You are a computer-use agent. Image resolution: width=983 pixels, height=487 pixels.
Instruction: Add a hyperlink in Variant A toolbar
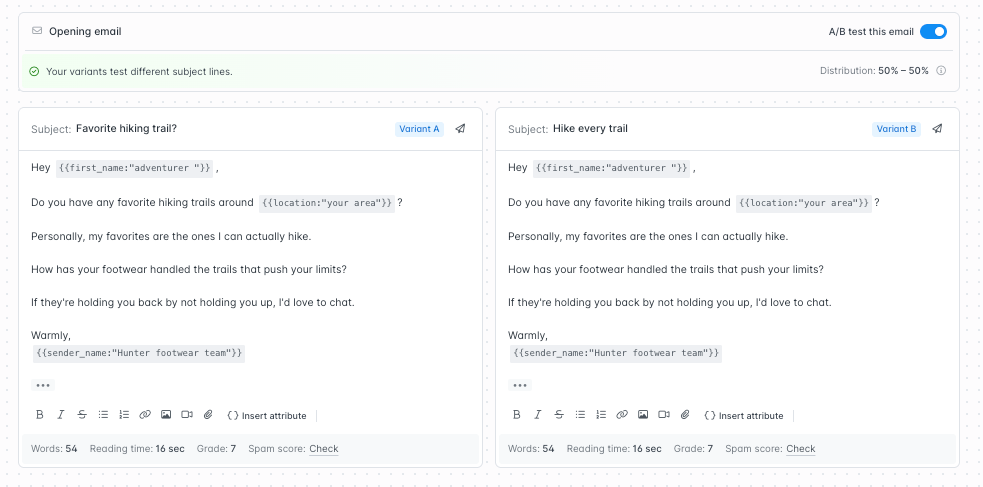145,415
